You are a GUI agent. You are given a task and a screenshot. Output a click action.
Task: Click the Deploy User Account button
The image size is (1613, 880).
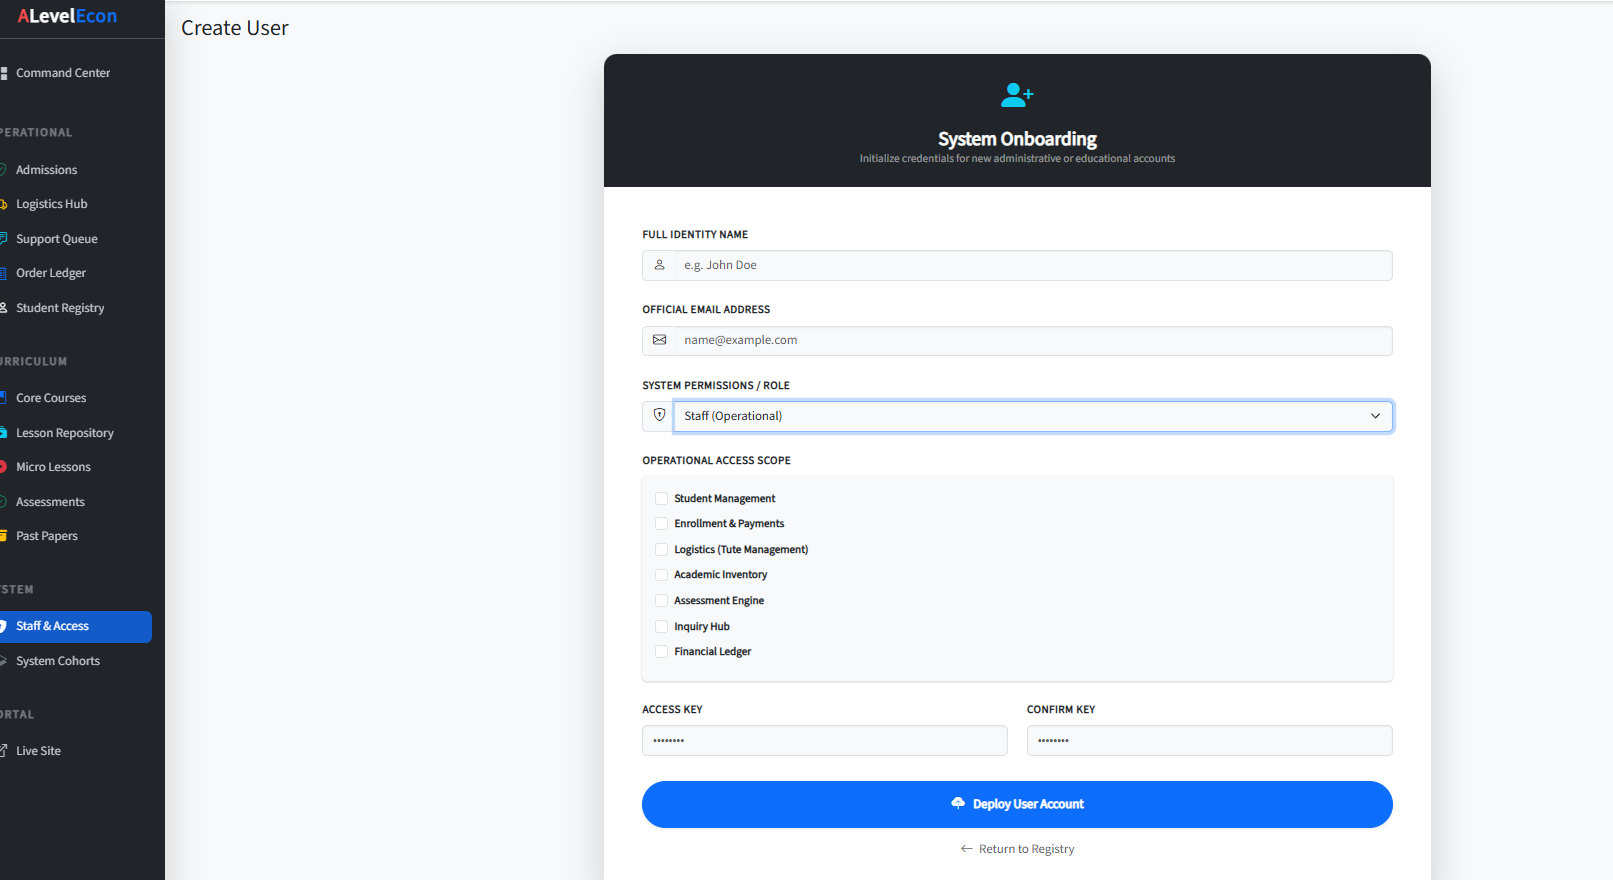pos(1017,804)
